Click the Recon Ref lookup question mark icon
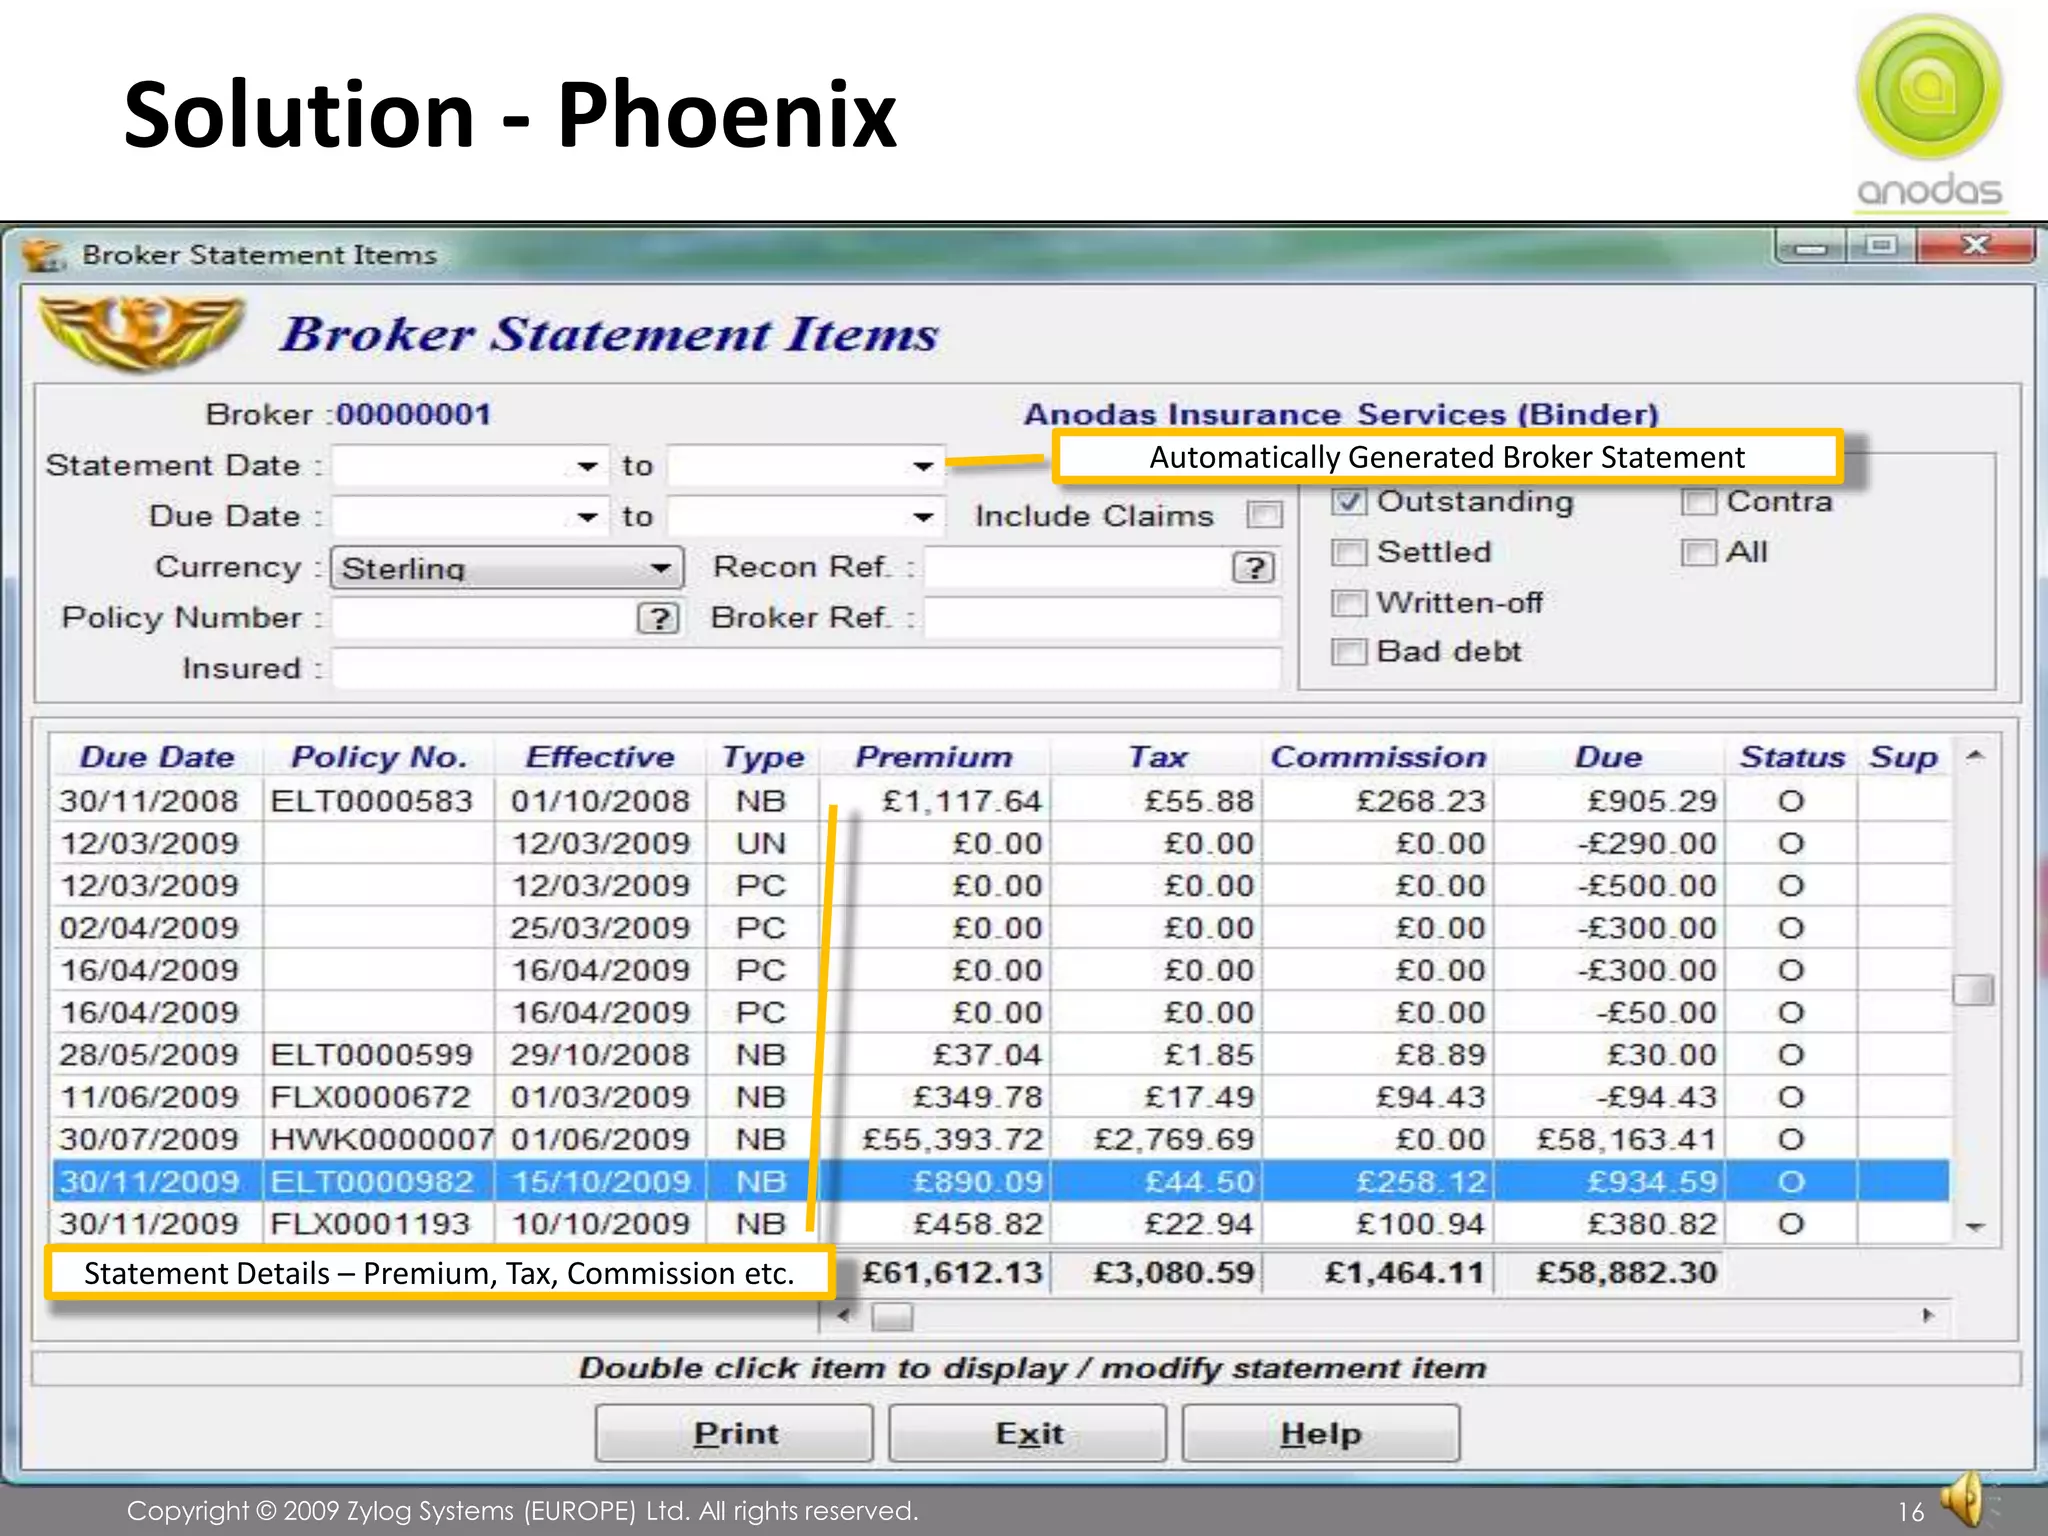This screenshot has height=1536, width=2048. [1253, 567]
